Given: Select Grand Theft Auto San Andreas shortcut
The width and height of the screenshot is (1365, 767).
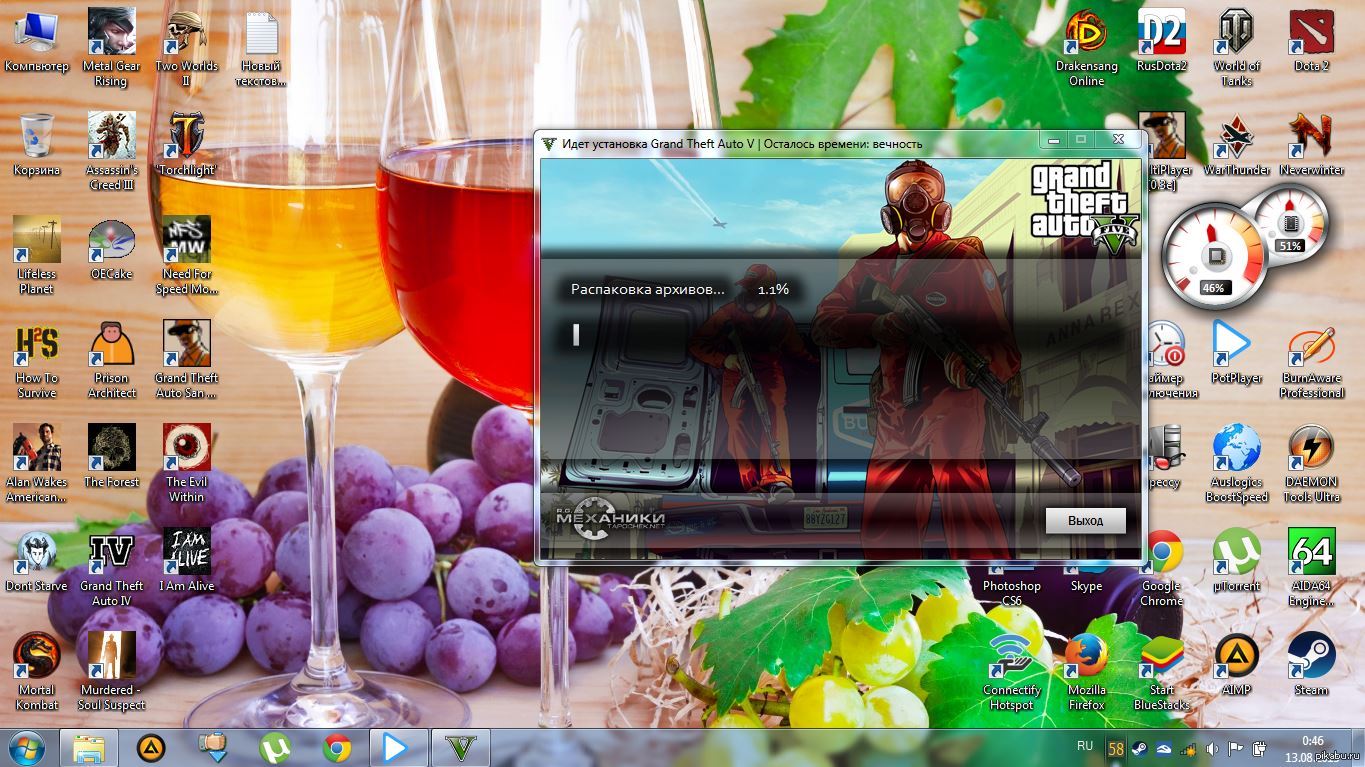Looking at the screenshot, I should [186, 360].
